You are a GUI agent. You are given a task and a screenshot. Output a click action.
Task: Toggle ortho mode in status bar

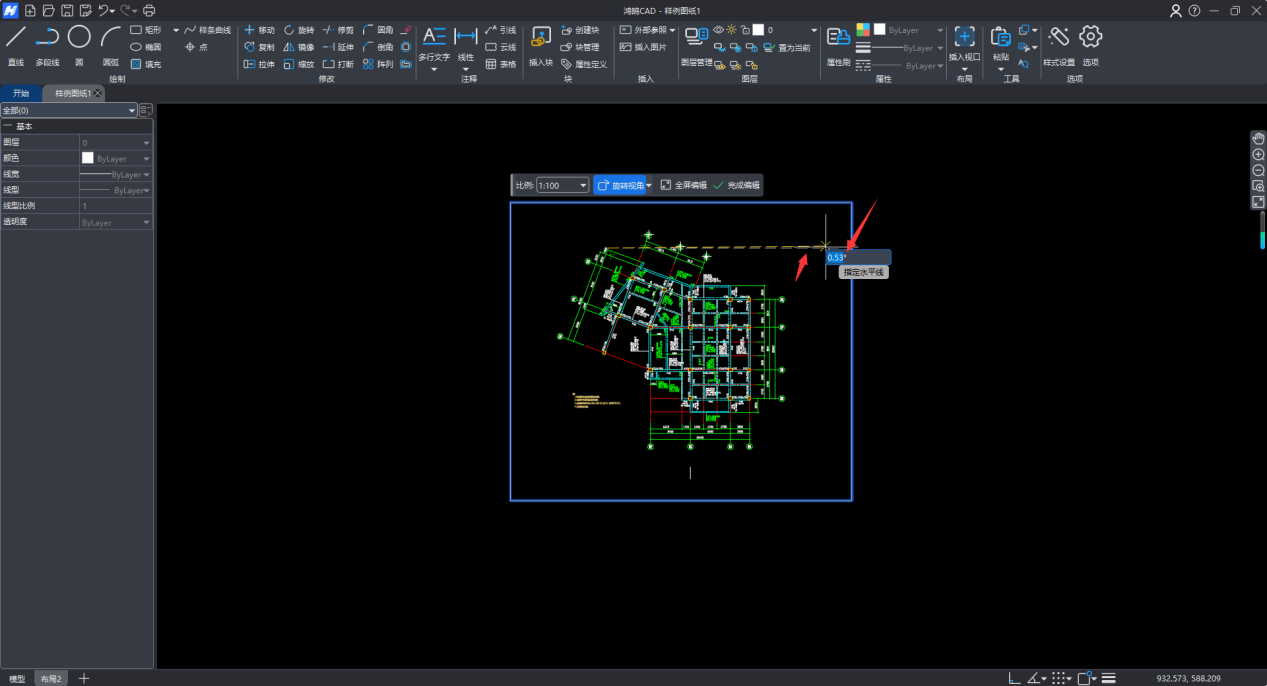[1015, 678]
